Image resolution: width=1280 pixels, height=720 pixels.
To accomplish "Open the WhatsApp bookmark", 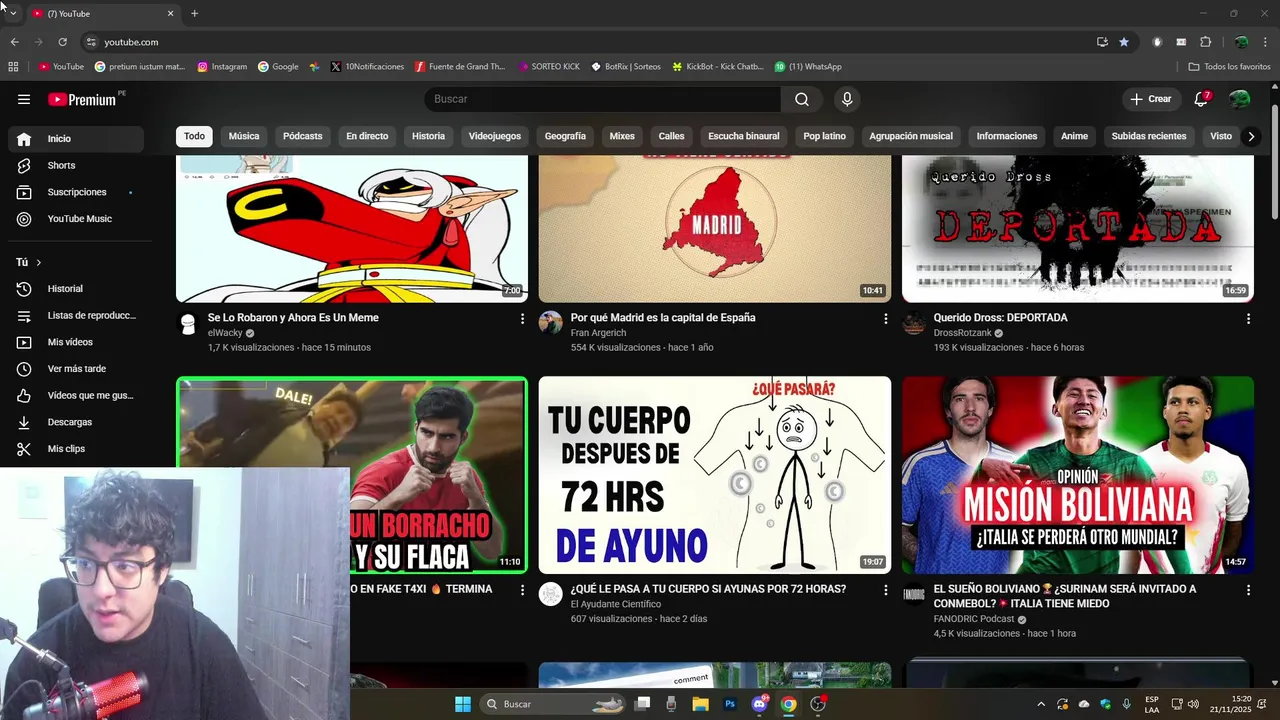I will pos(808,67).
